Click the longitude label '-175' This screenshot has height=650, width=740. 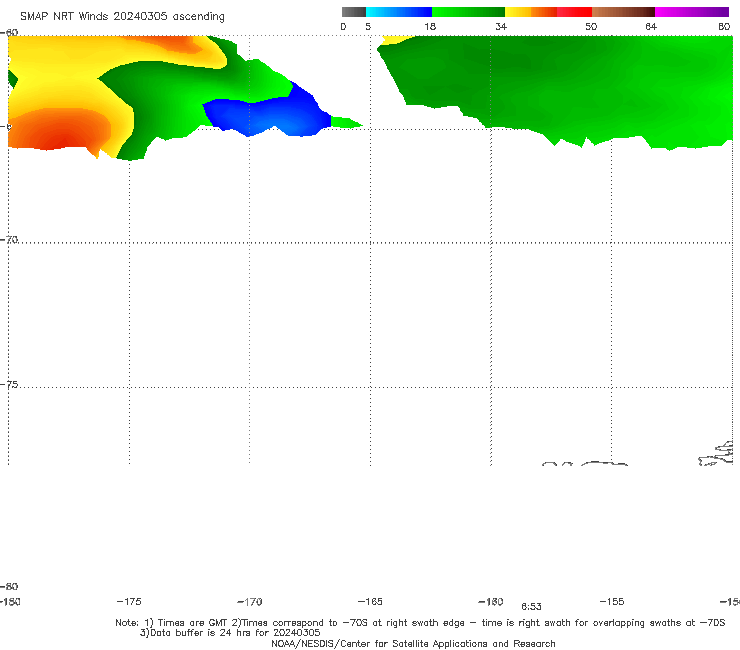[129, 601]
